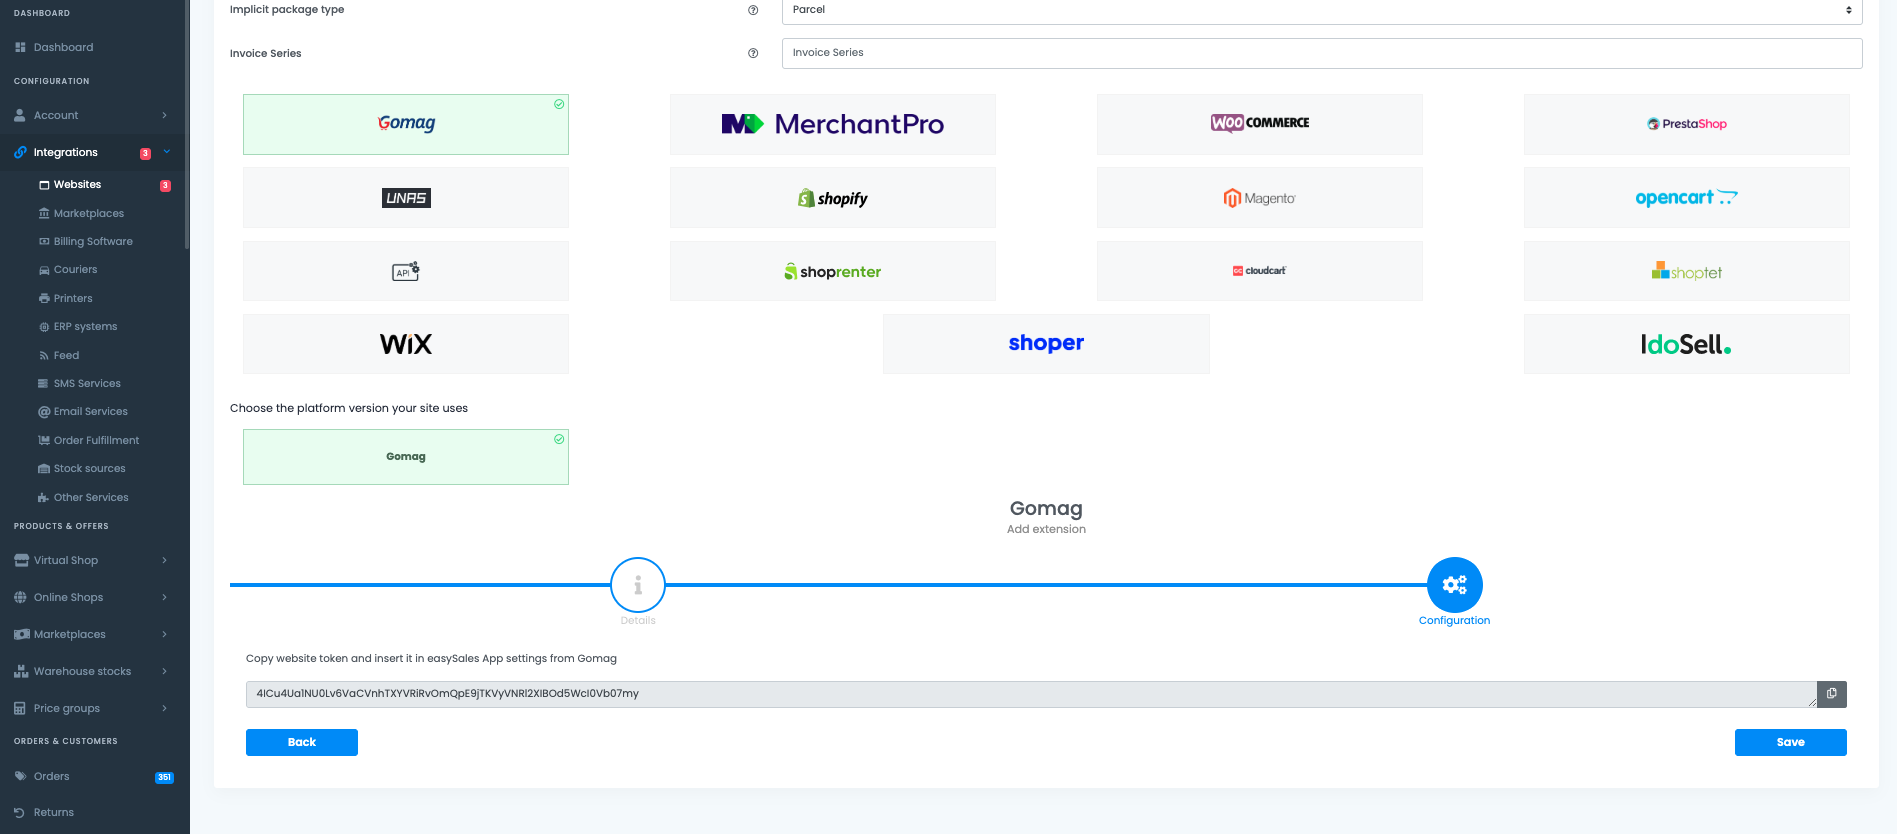Choose the UNAS platform tile
The image size is (1897, 834).
(x=406, y=198)
